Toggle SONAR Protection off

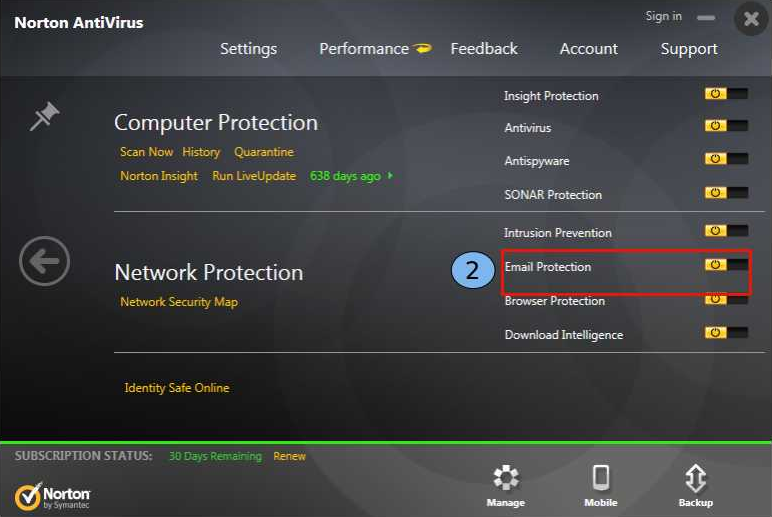coord(726,192)
